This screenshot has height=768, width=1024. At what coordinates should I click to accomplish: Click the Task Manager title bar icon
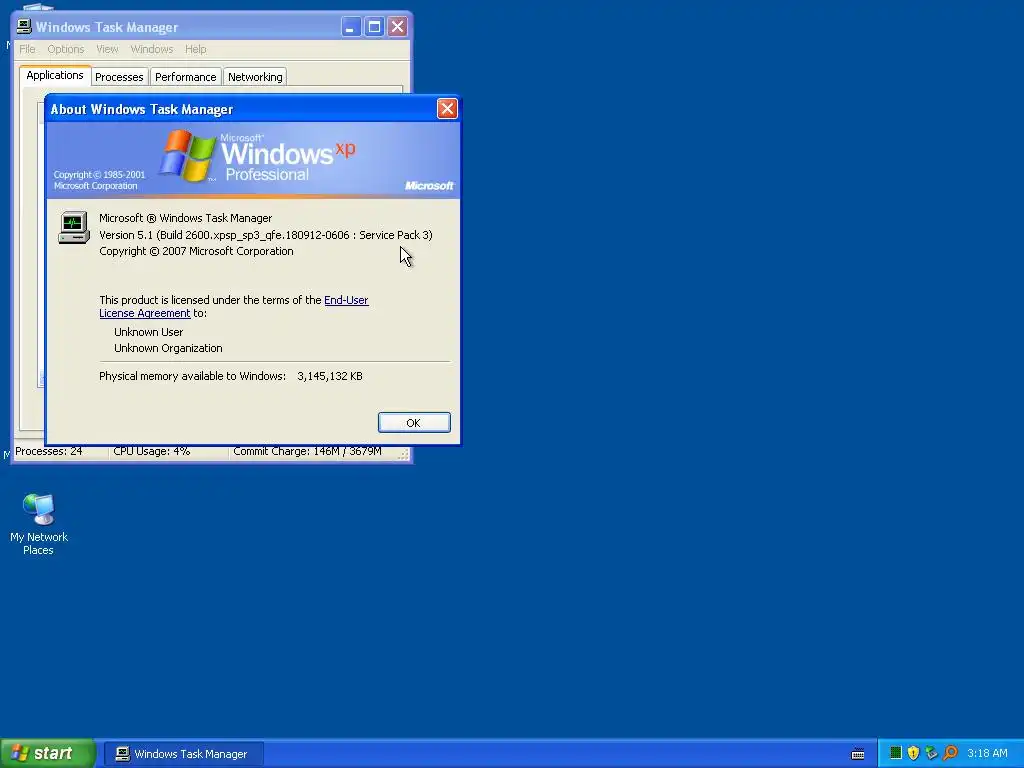pyautogui.click(x=24, y=26)
